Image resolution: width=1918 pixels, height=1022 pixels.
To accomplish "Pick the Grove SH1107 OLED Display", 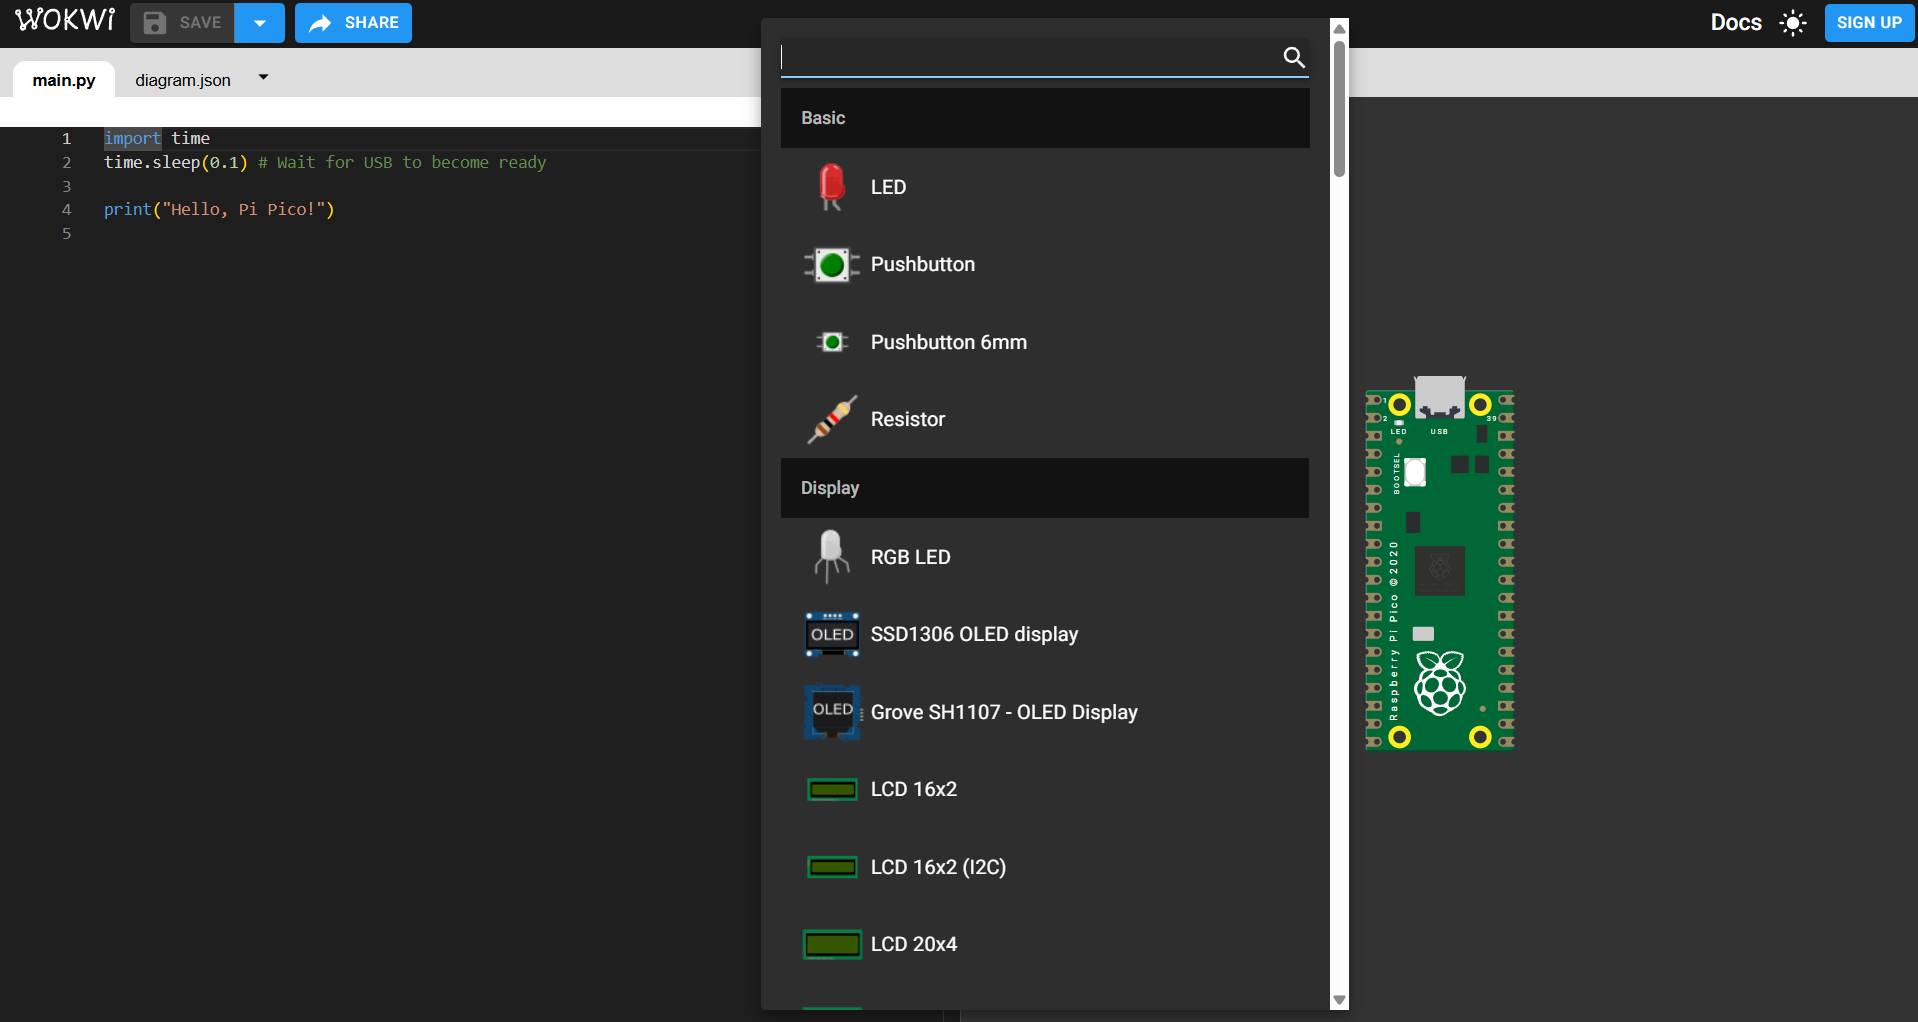I will click(x=1003, y=712).
